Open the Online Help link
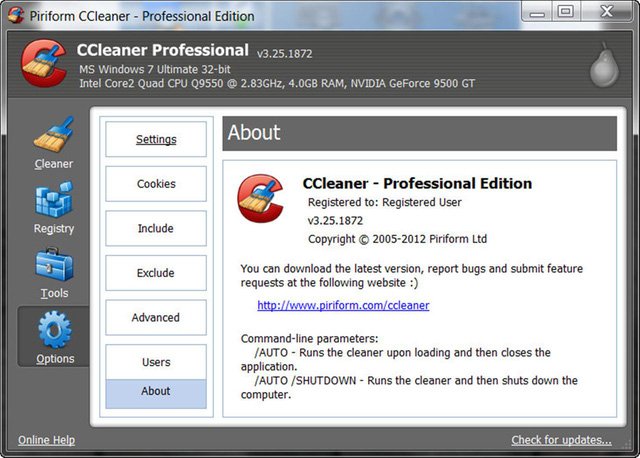 (x=46, y=440)
